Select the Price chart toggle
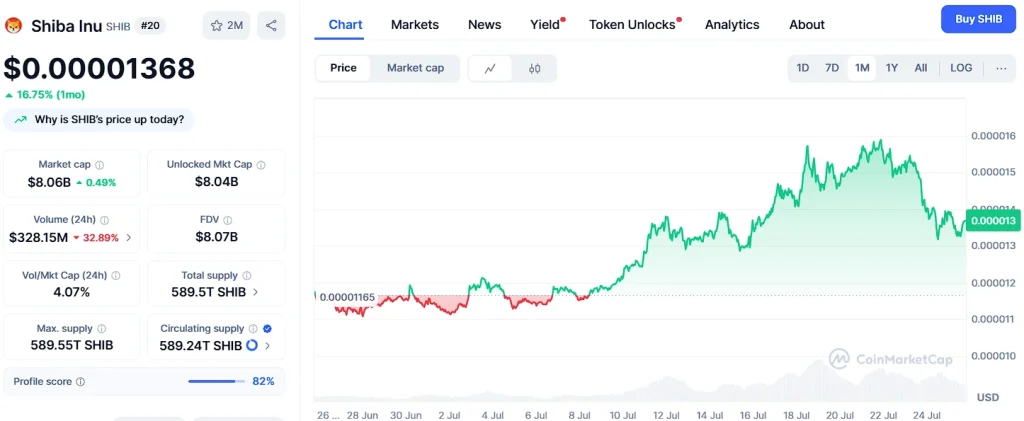 (x=343, y=68)
